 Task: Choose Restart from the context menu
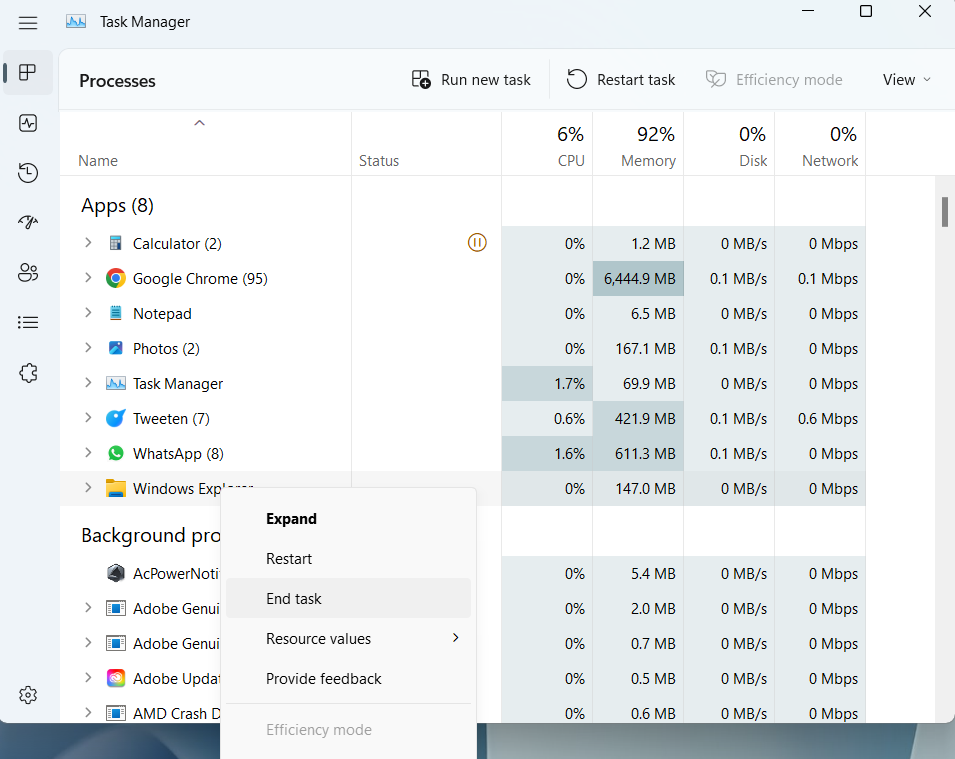click(348, 559)
